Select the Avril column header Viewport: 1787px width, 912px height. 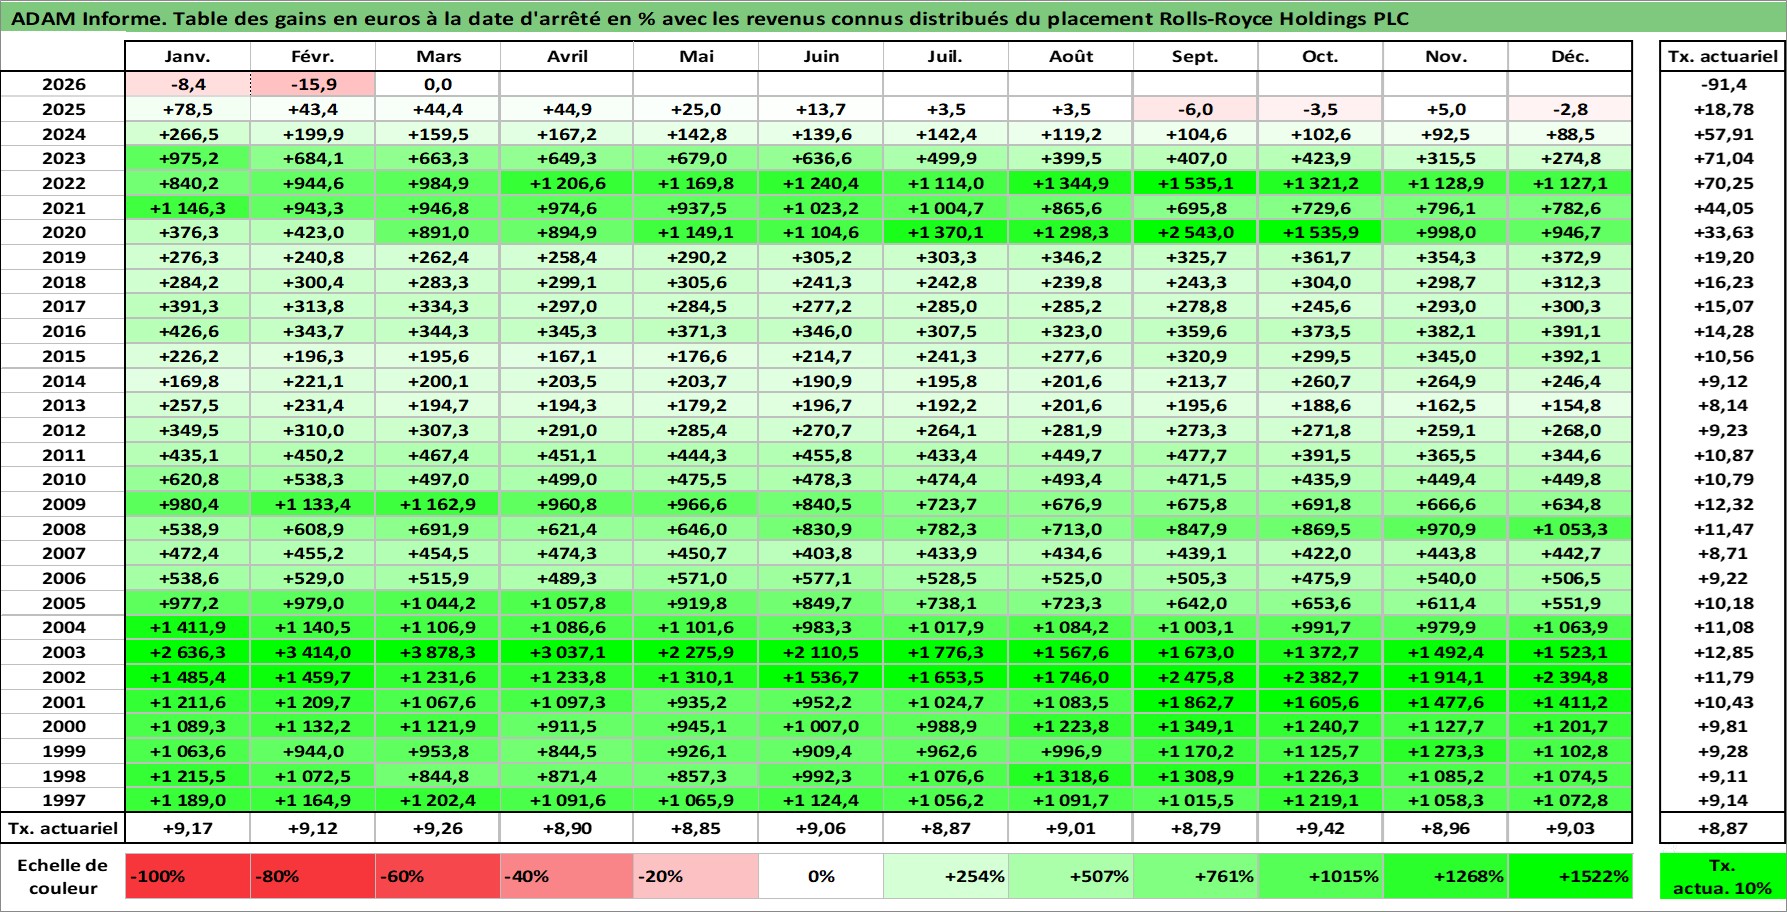coord(567,56)
